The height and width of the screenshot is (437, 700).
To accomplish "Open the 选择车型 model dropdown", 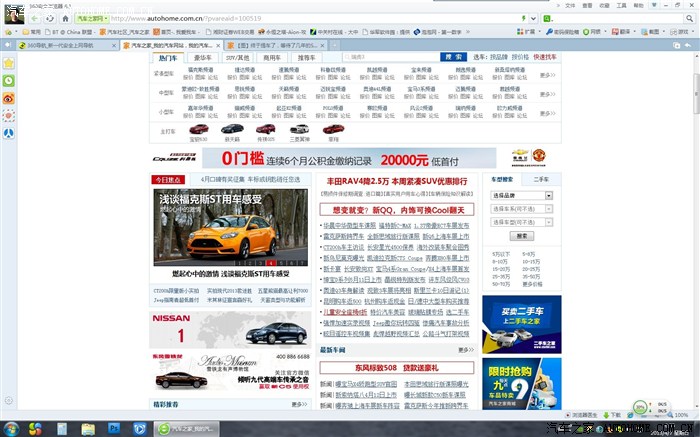I will (521, 221).
